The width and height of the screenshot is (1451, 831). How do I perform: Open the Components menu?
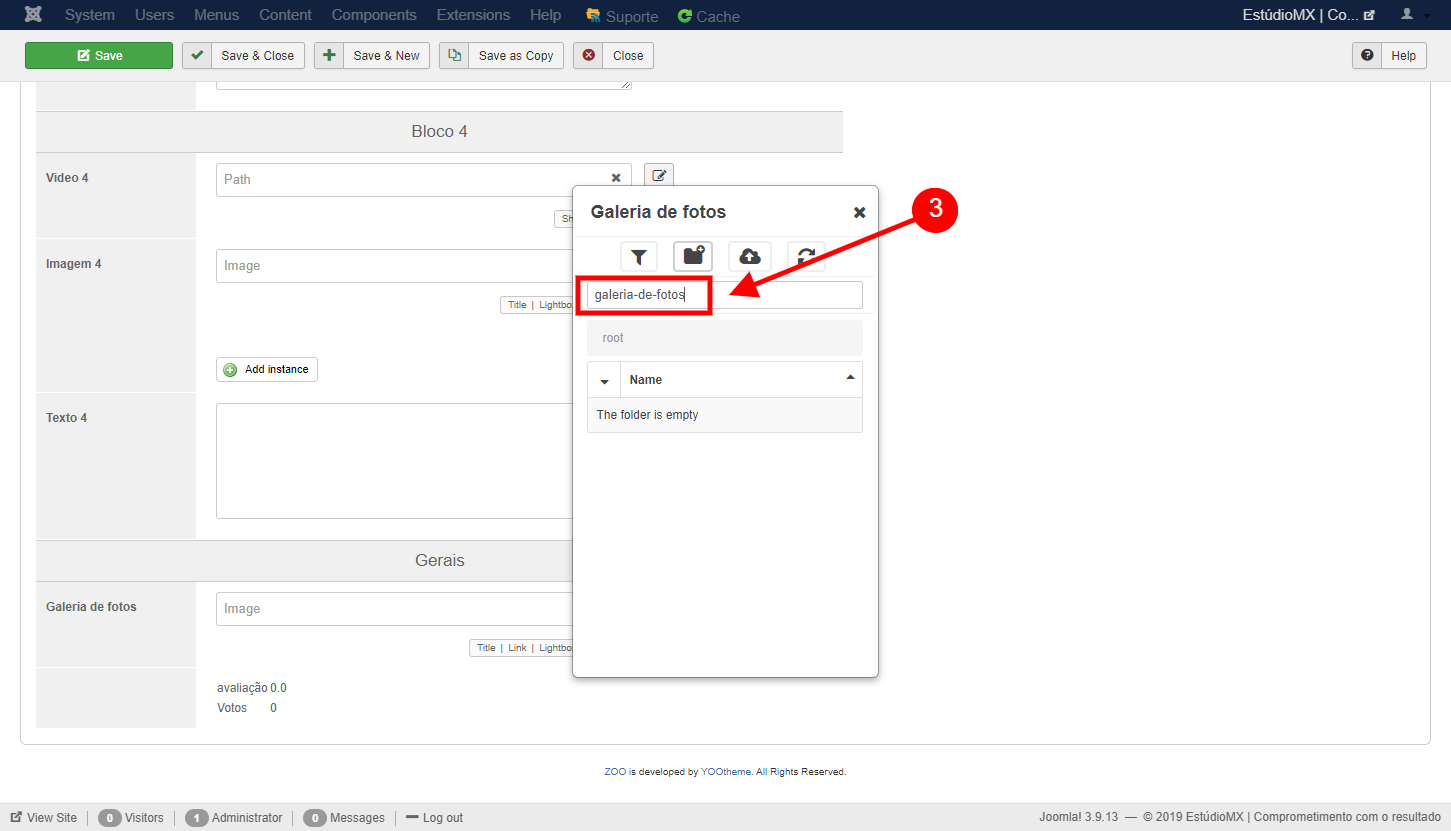[373, 15]
